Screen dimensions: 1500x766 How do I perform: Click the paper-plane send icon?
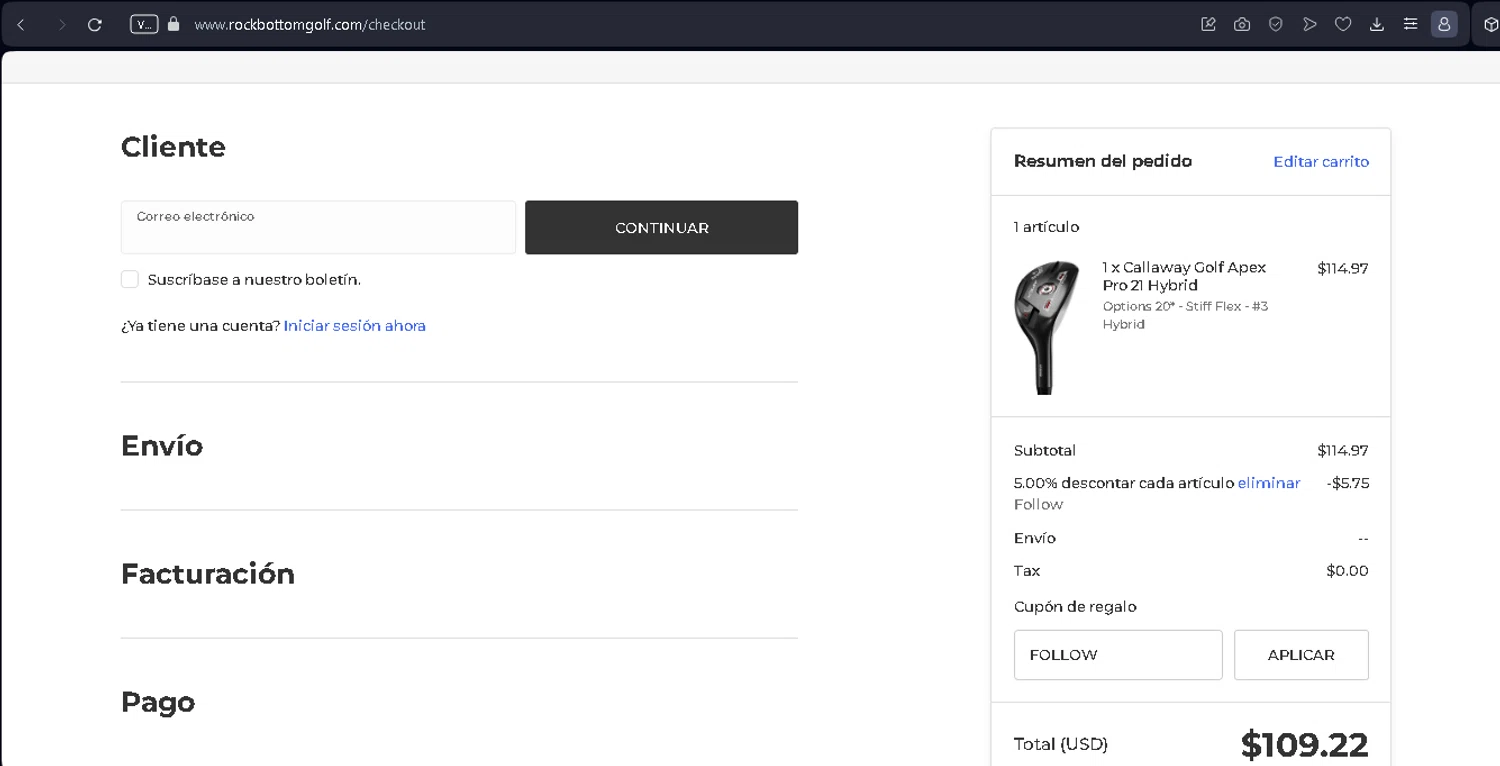click(x=1310, y=24)
